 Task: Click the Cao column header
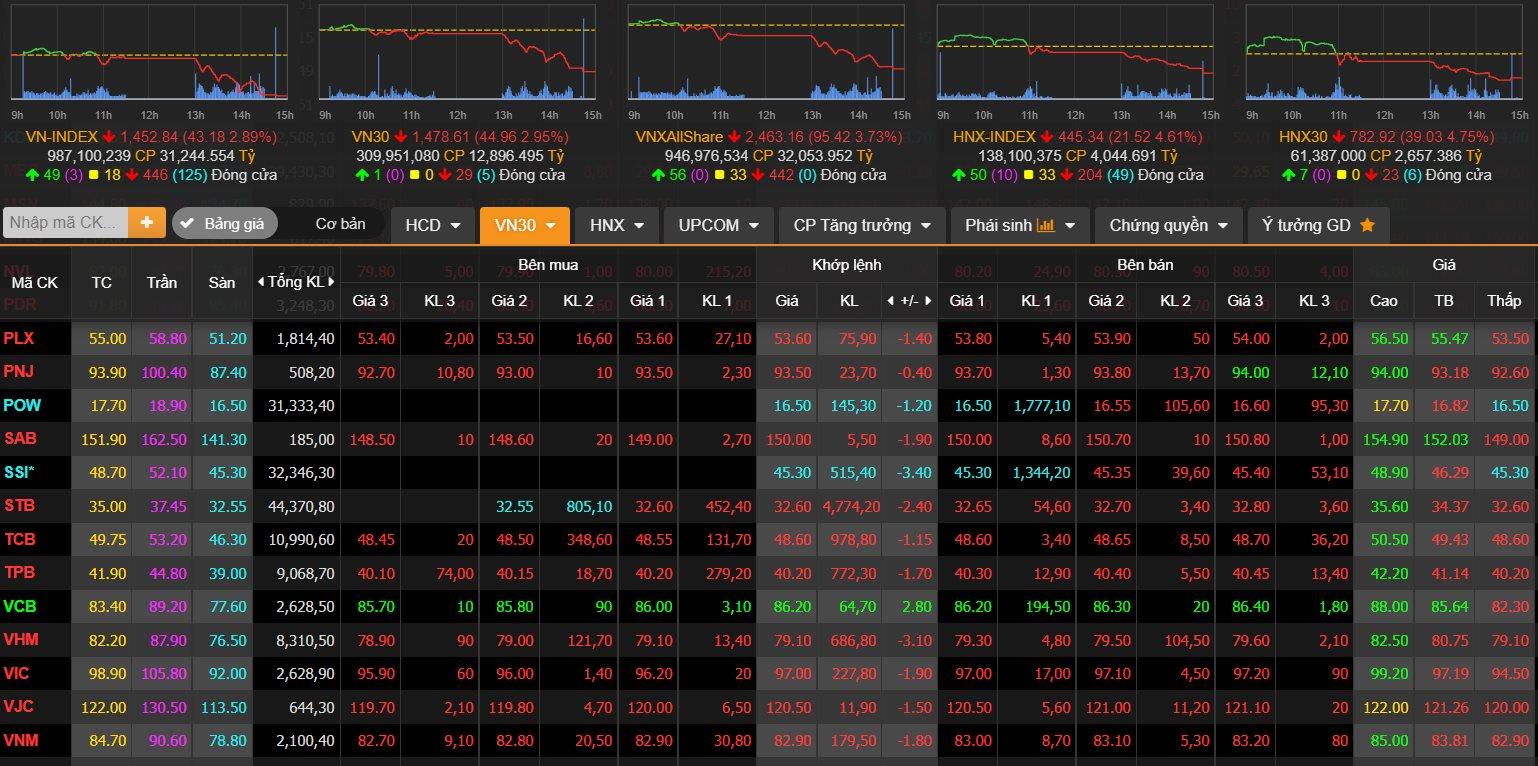tap(1384, 300)
